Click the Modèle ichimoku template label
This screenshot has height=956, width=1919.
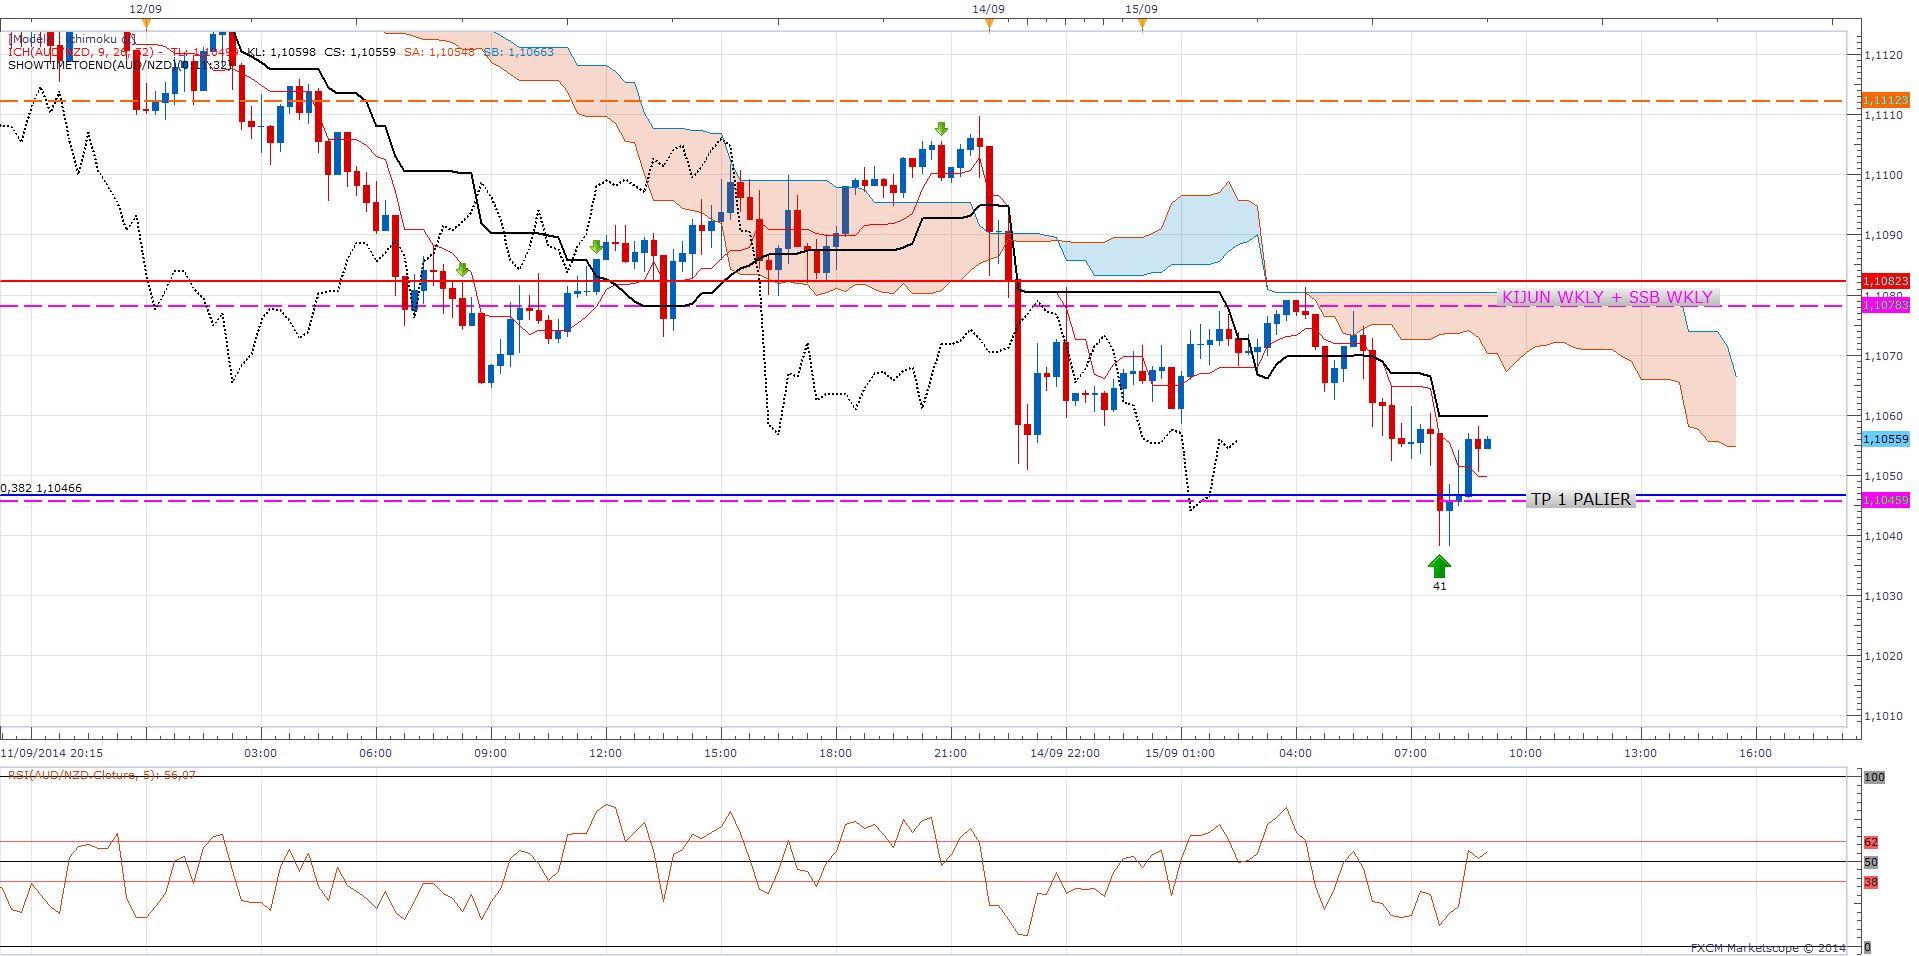coord(70,39)
